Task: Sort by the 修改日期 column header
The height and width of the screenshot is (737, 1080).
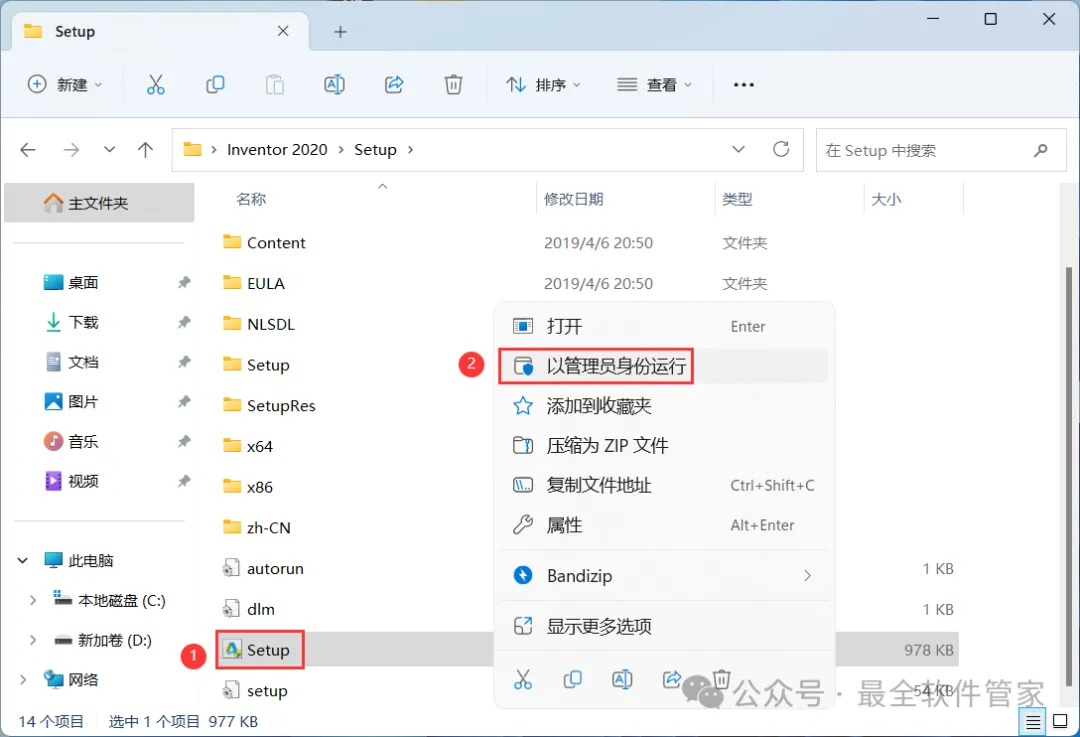Action: pos(574,199)
